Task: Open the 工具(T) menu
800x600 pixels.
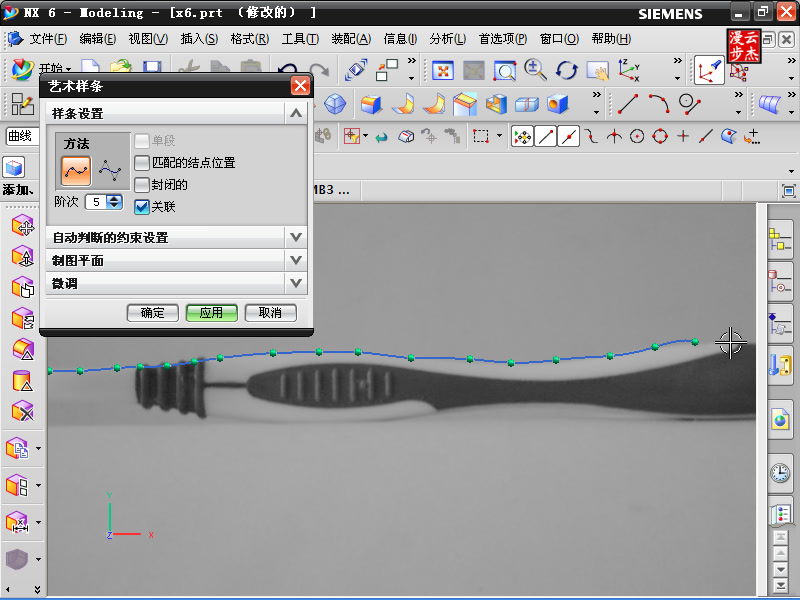Action: 300,39
